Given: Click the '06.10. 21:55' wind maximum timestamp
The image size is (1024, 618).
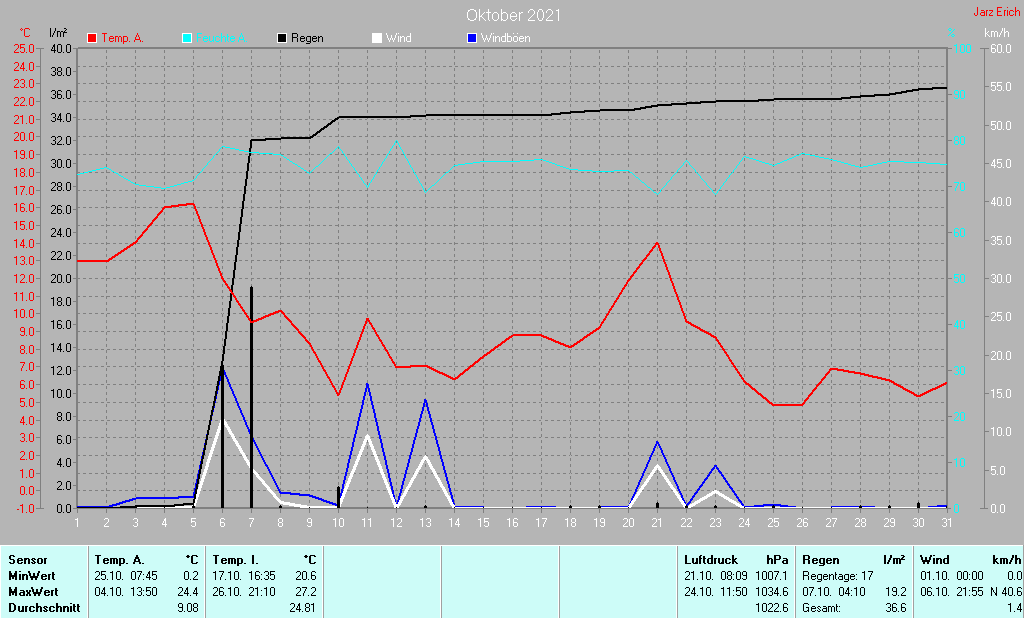Looking at the screenshot, I should pyautogui.click(x=952, y=592).
